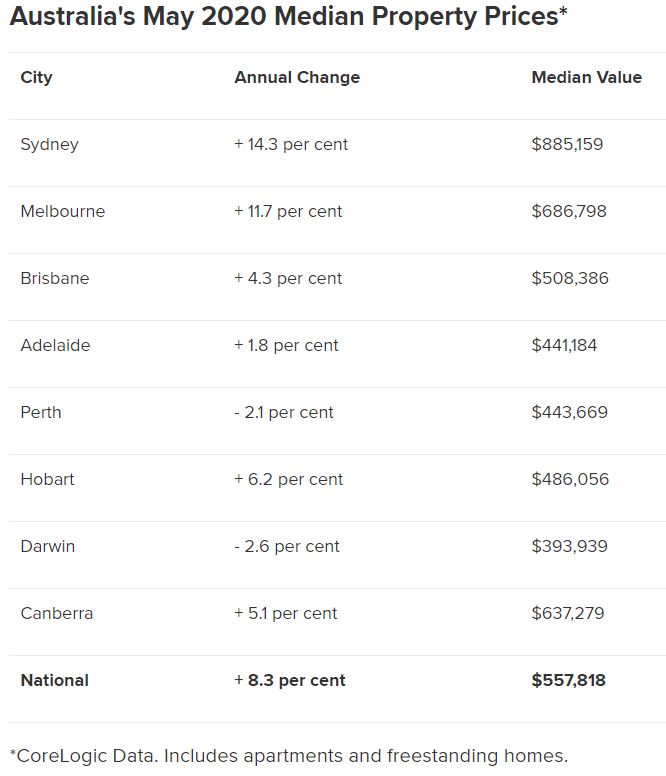
Task: Select the Median Value column header
Action: [x=586, y=77]
